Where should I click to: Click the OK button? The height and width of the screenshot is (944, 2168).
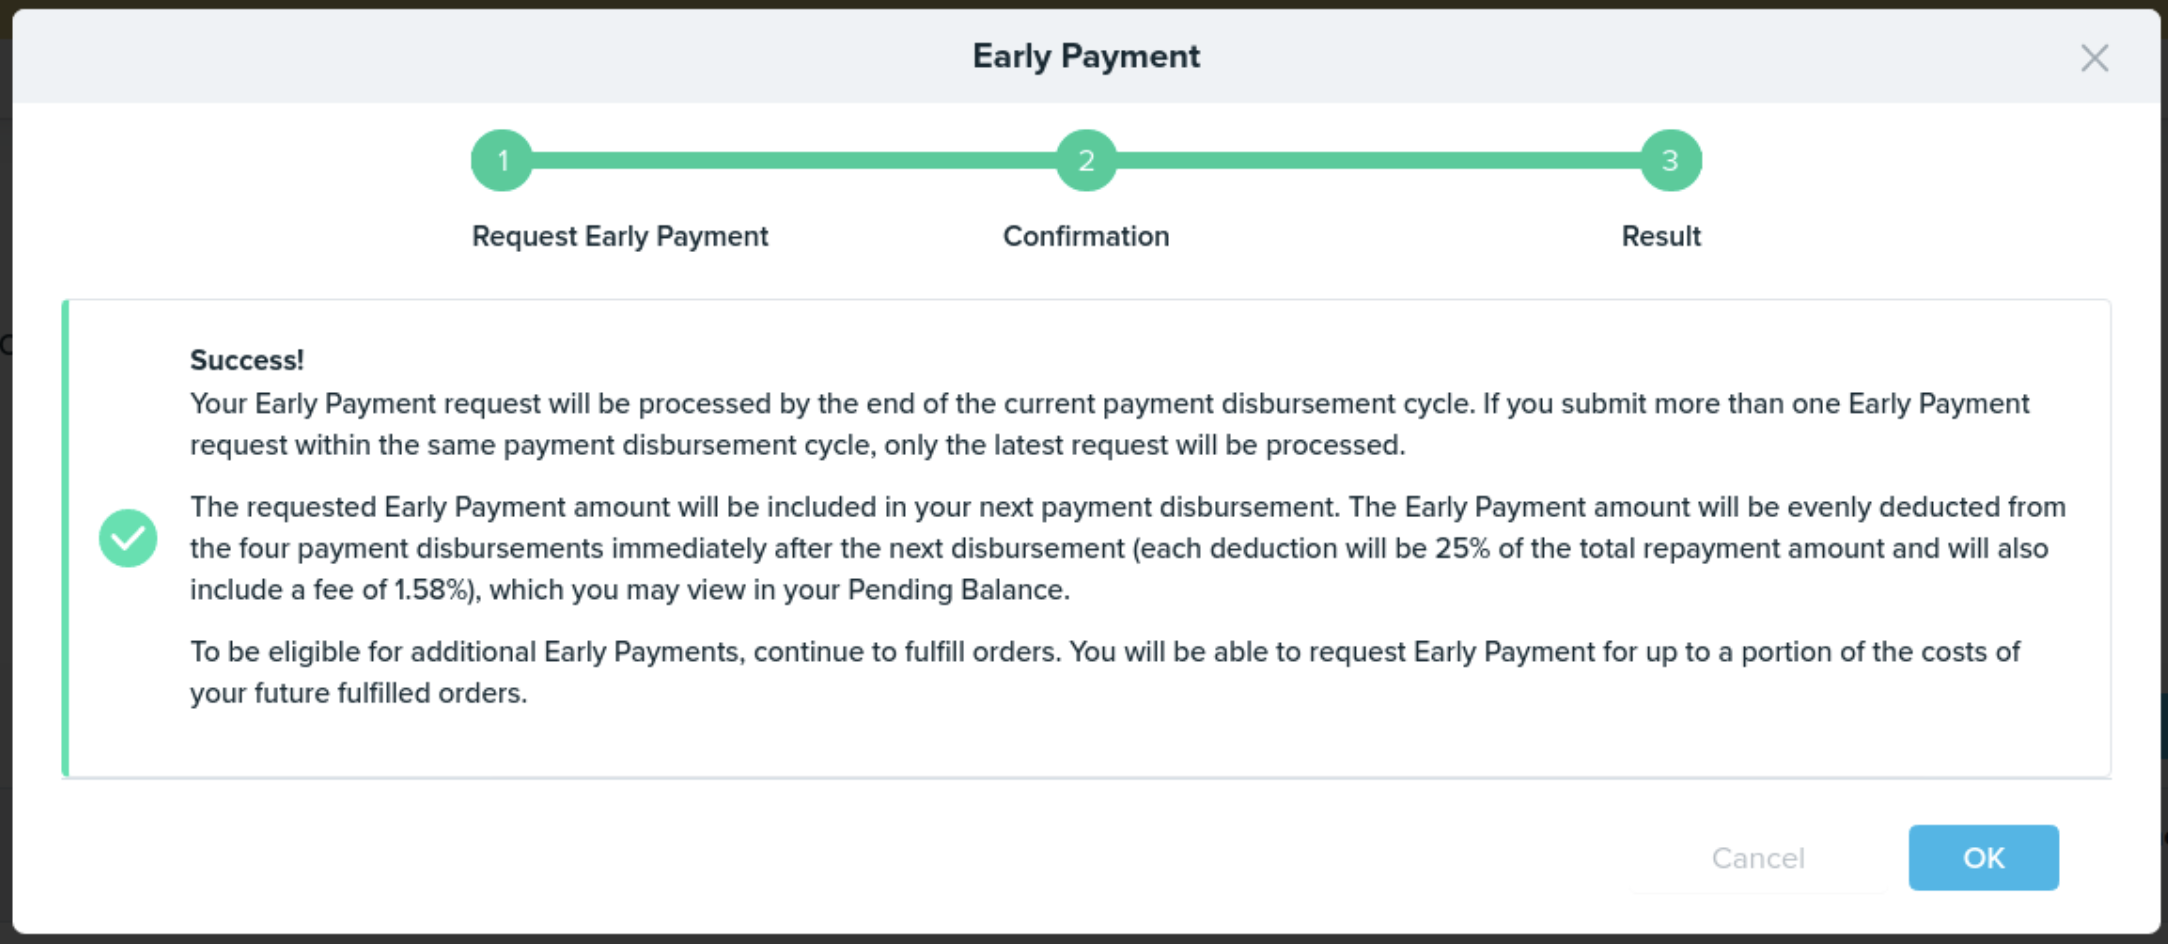tap(1983, 857)
